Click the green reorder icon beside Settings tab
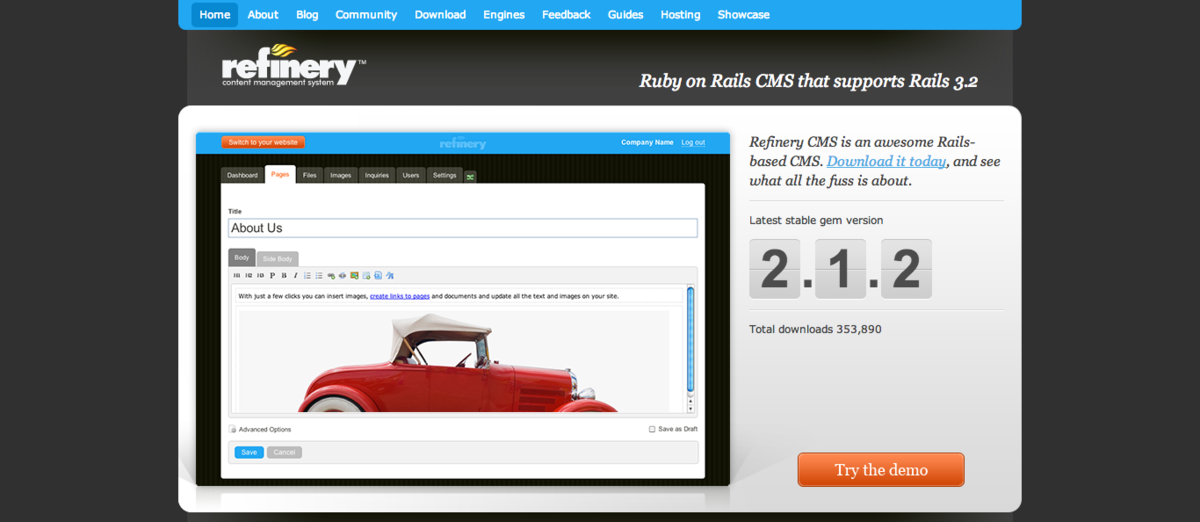 470,176
